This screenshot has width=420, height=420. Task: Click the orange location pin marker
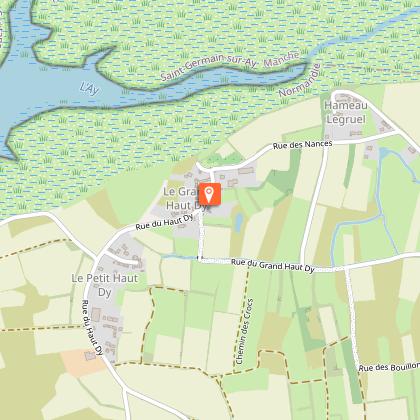point(209,194)
